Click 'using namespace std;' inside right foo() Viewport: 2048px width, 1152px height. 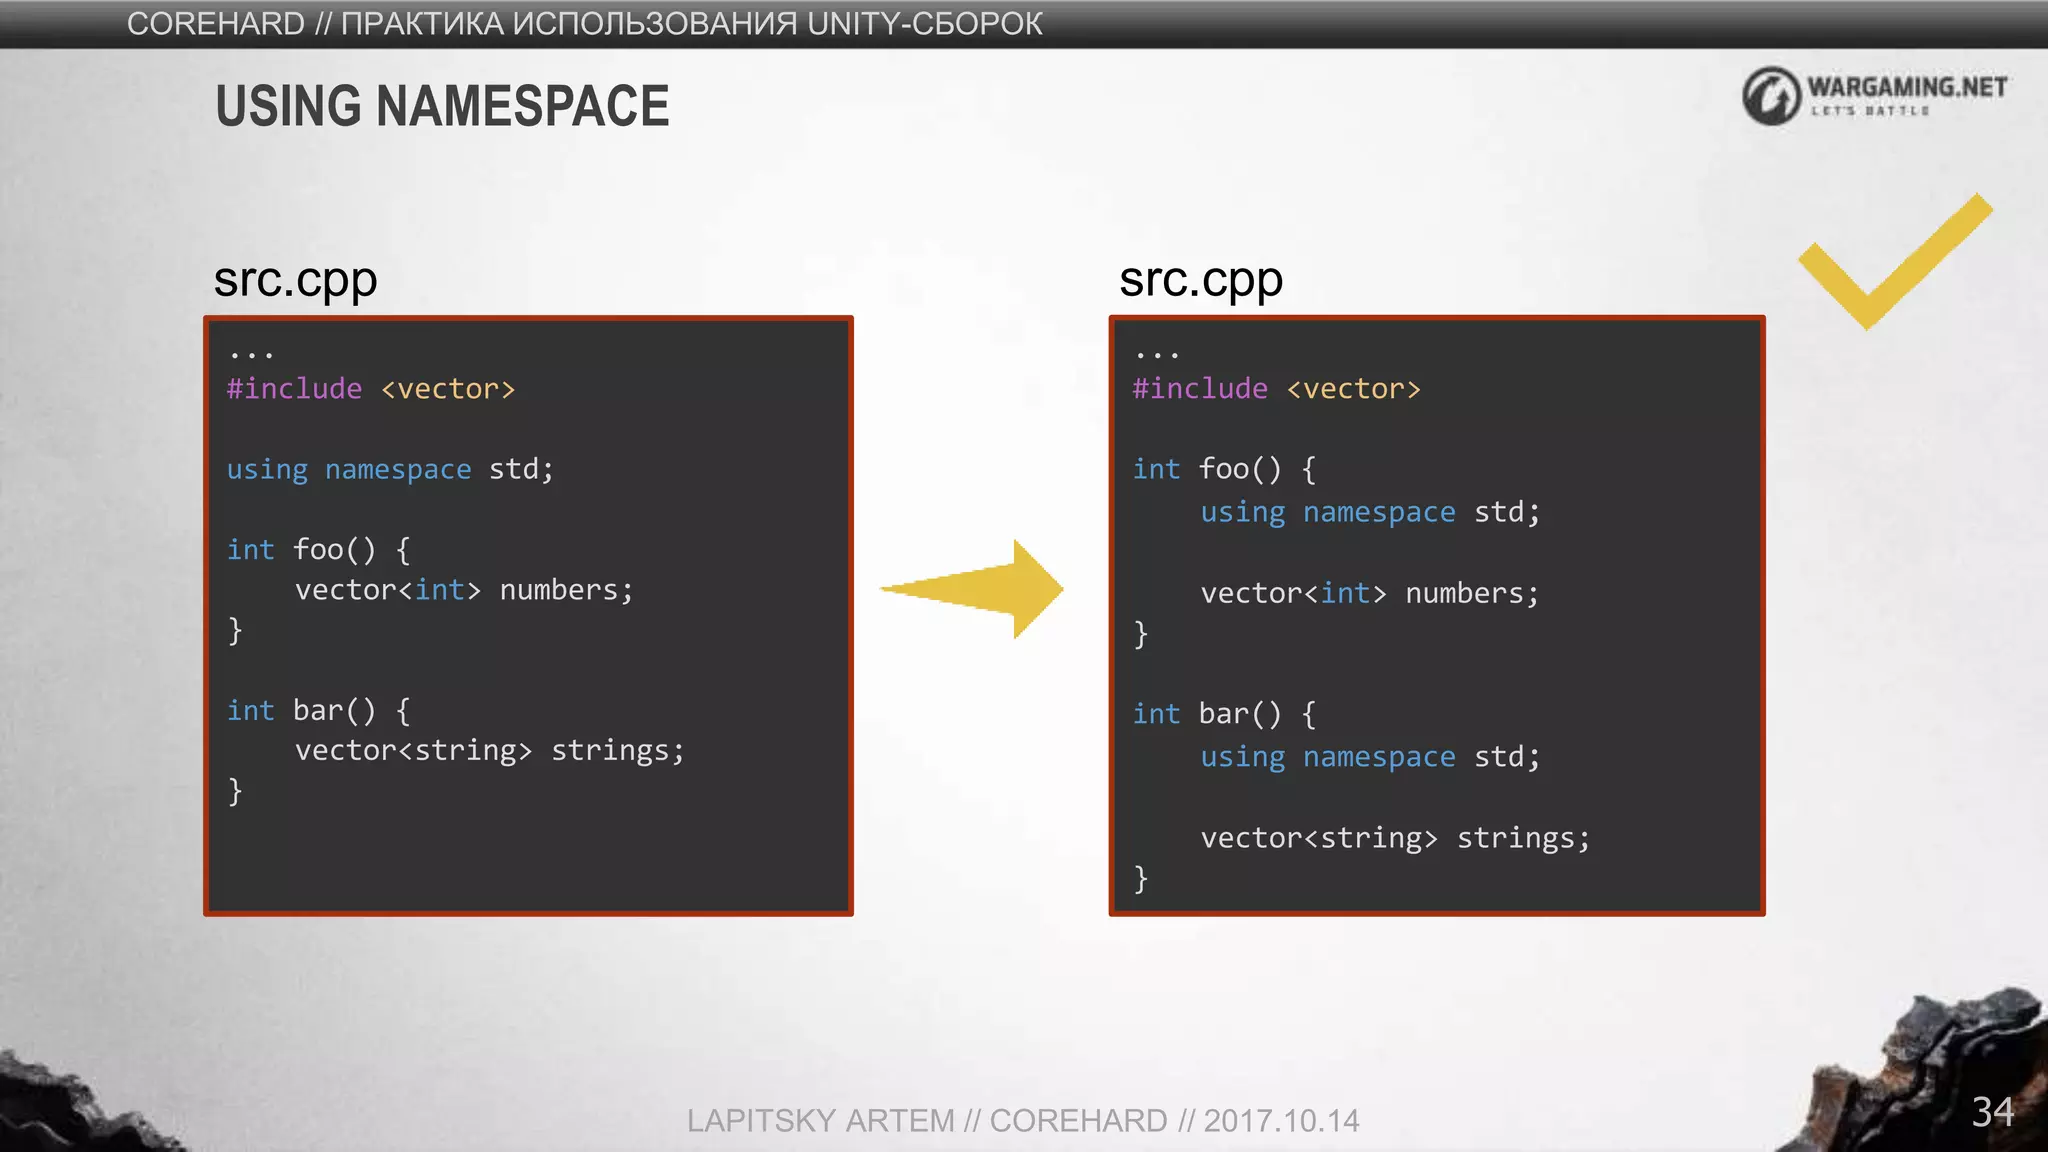[x=1370, y=513]
